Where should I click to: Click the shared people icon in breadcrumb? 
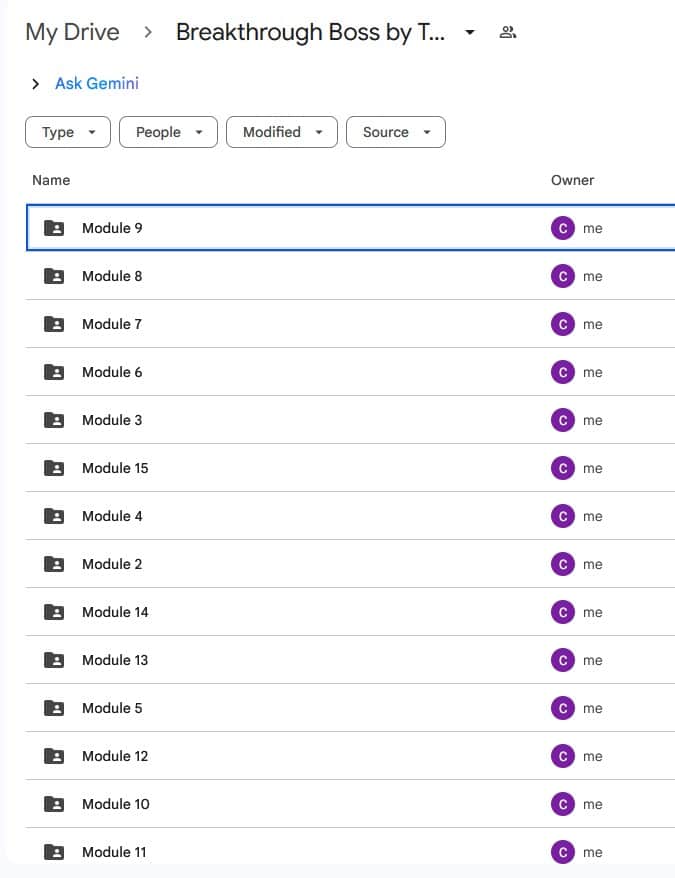click(x=508, y=32)
